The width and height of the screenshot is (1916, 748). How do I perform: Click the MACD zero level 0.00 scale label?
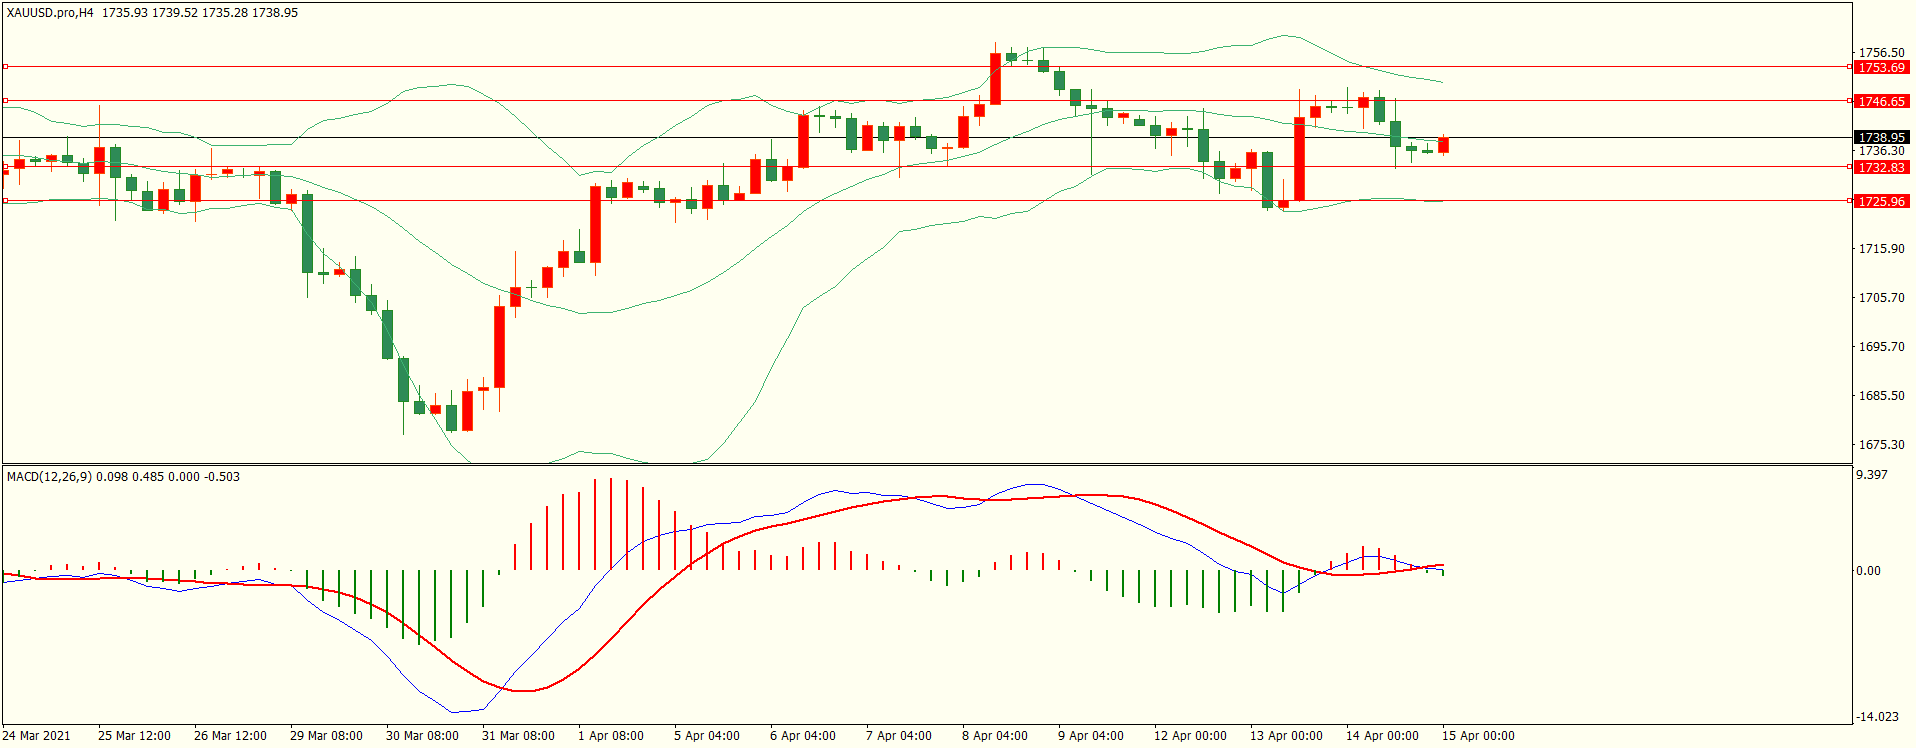1868,571
